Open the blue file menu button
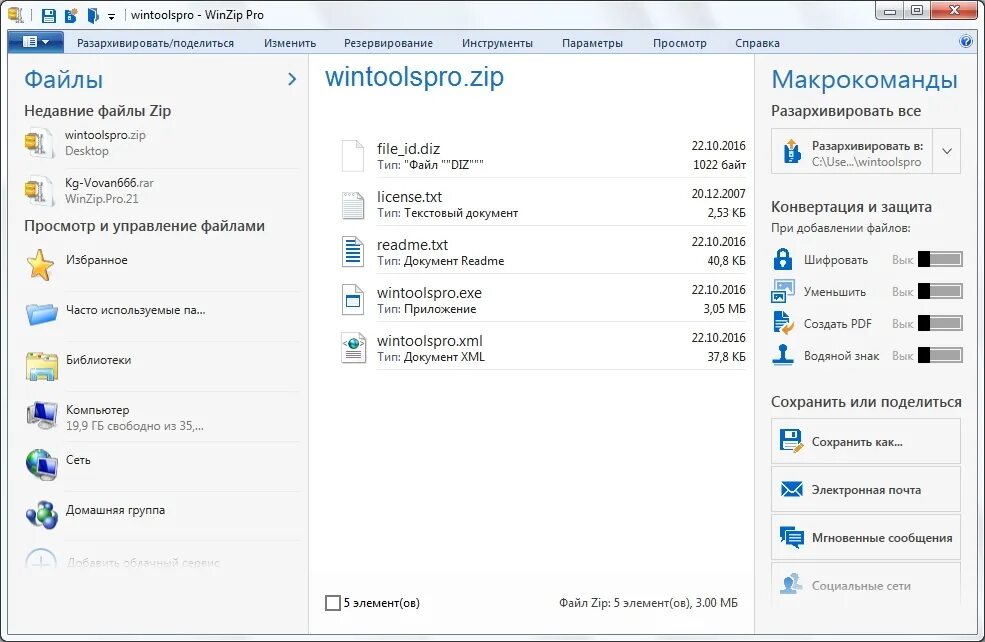 pos(35,42)
